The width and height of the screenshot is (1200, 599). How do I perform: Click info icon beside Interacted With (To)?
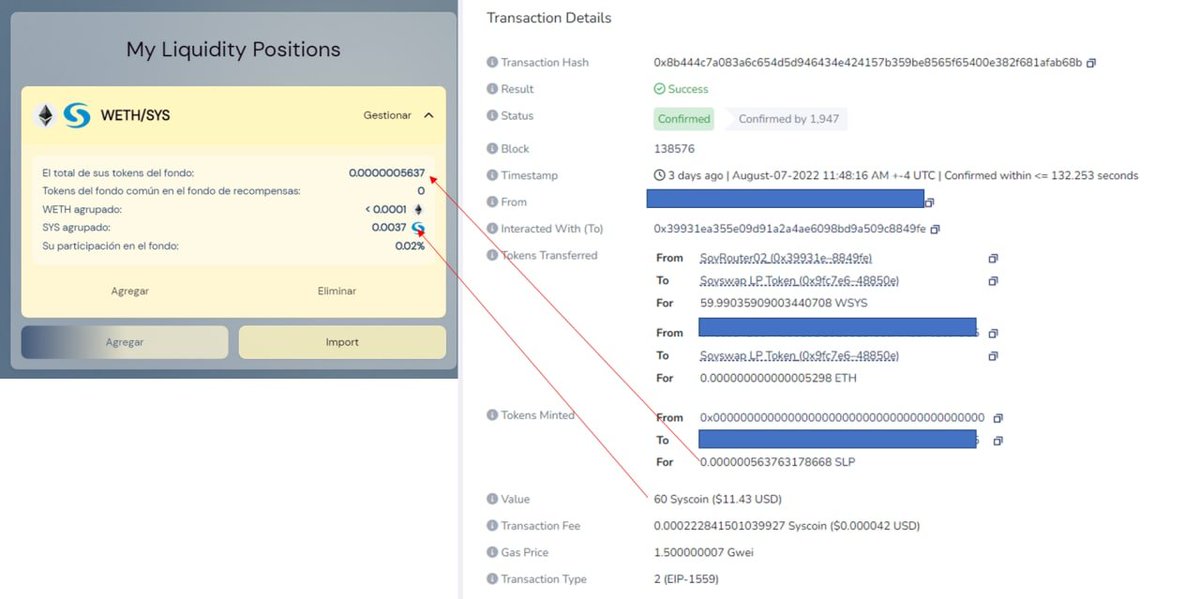point(492,228)
